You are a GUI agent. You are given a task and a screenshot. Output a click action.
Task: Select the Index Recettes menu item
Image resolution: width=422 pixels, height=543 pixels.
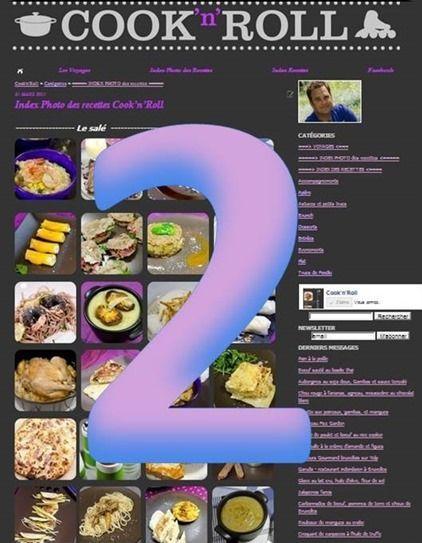tap(290, 70)
